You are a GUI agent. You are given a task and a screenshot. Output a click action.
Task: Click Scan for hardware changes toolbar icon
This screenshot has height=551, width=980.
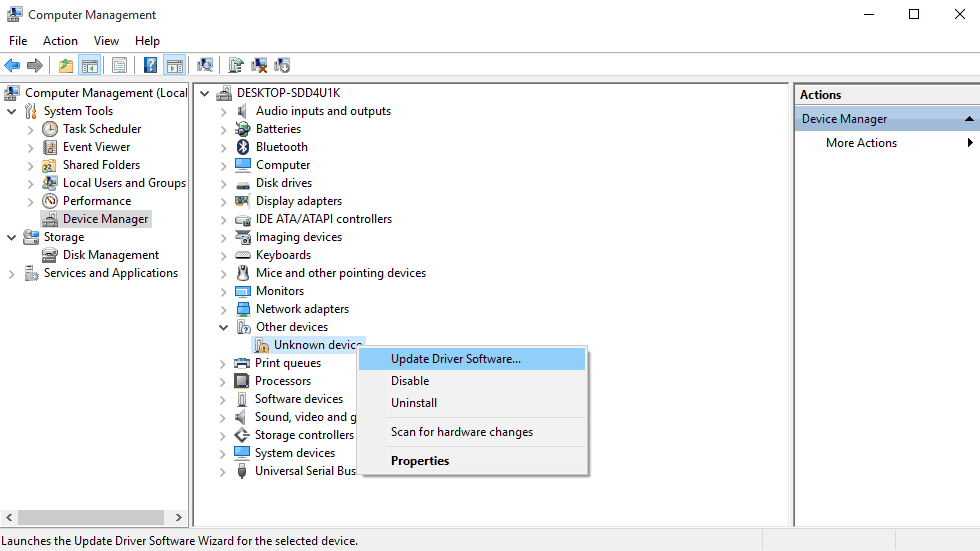tap(204, 65)
